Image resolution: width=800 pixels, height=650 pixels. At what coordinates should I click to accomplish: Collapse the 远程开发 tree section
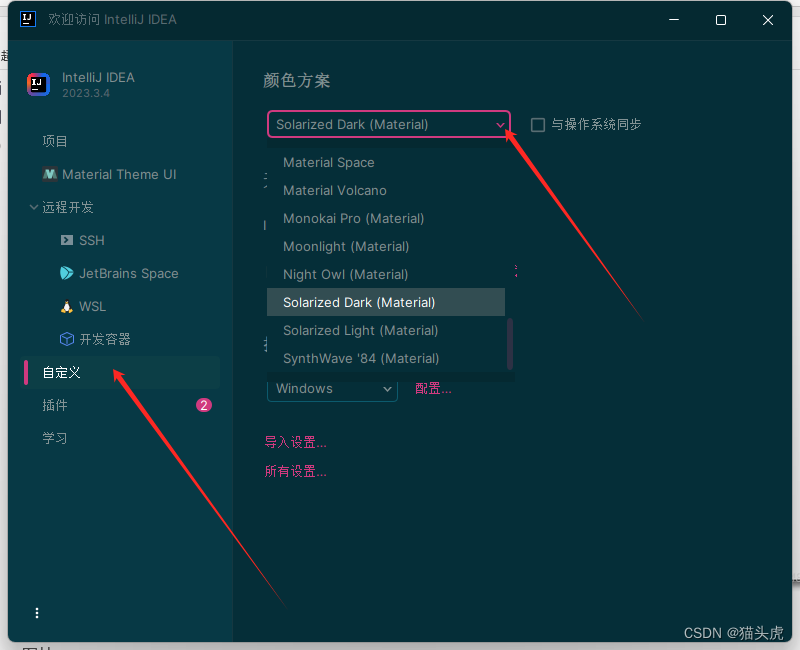(x=34, y=207)
